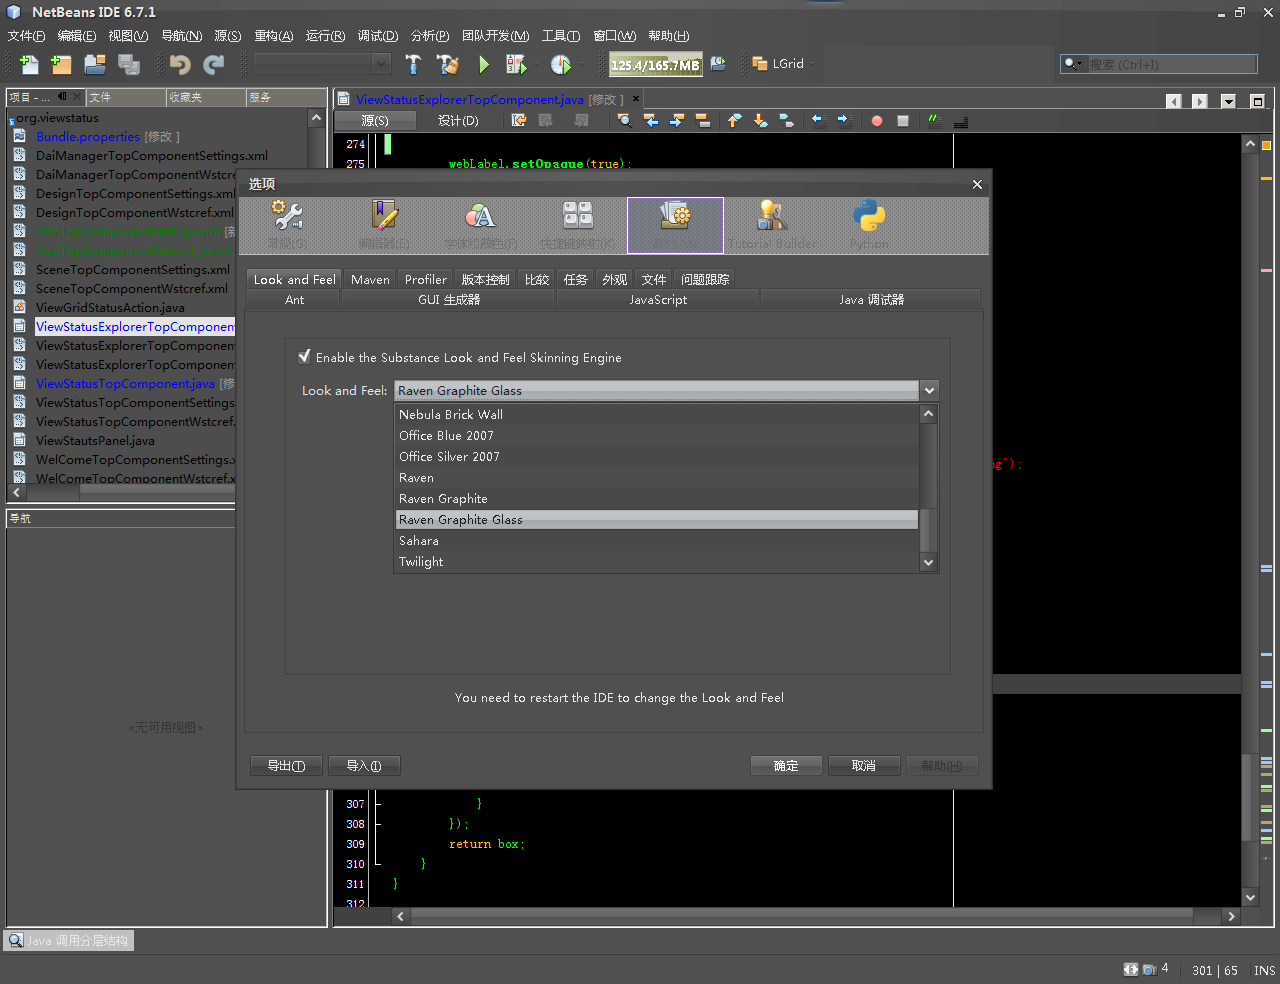
Task: Select Office Blue 2007 skin
Action: coord(657,435)
